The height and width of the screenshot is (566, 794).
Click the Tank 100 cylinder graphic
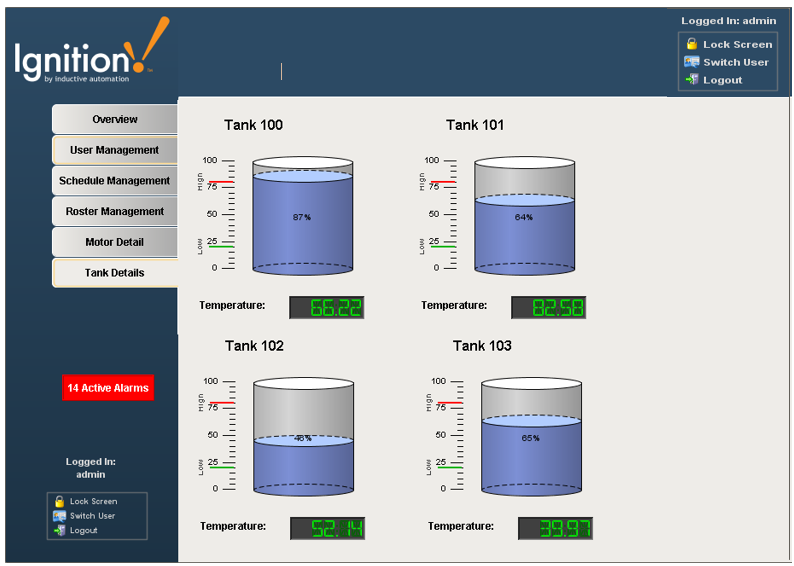point(302,216)
